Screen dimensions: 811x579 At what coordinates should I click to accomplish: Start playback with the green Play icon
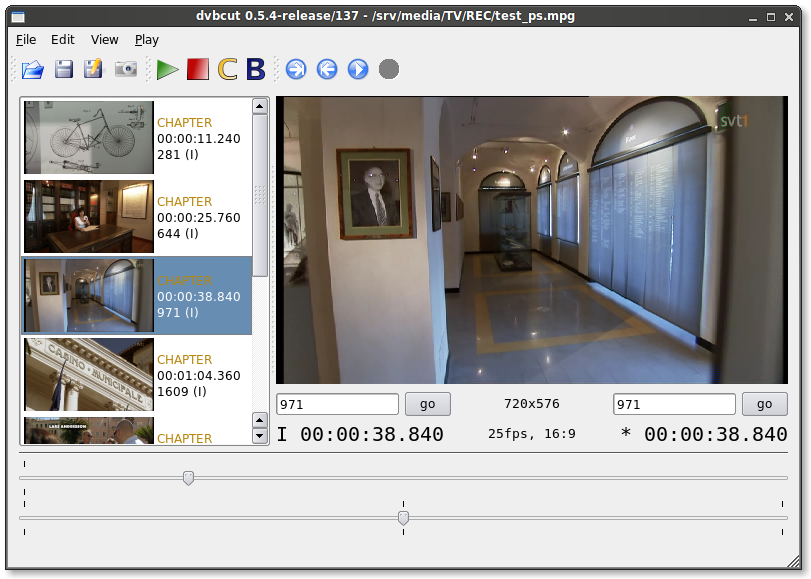click(x=167, y=69)
